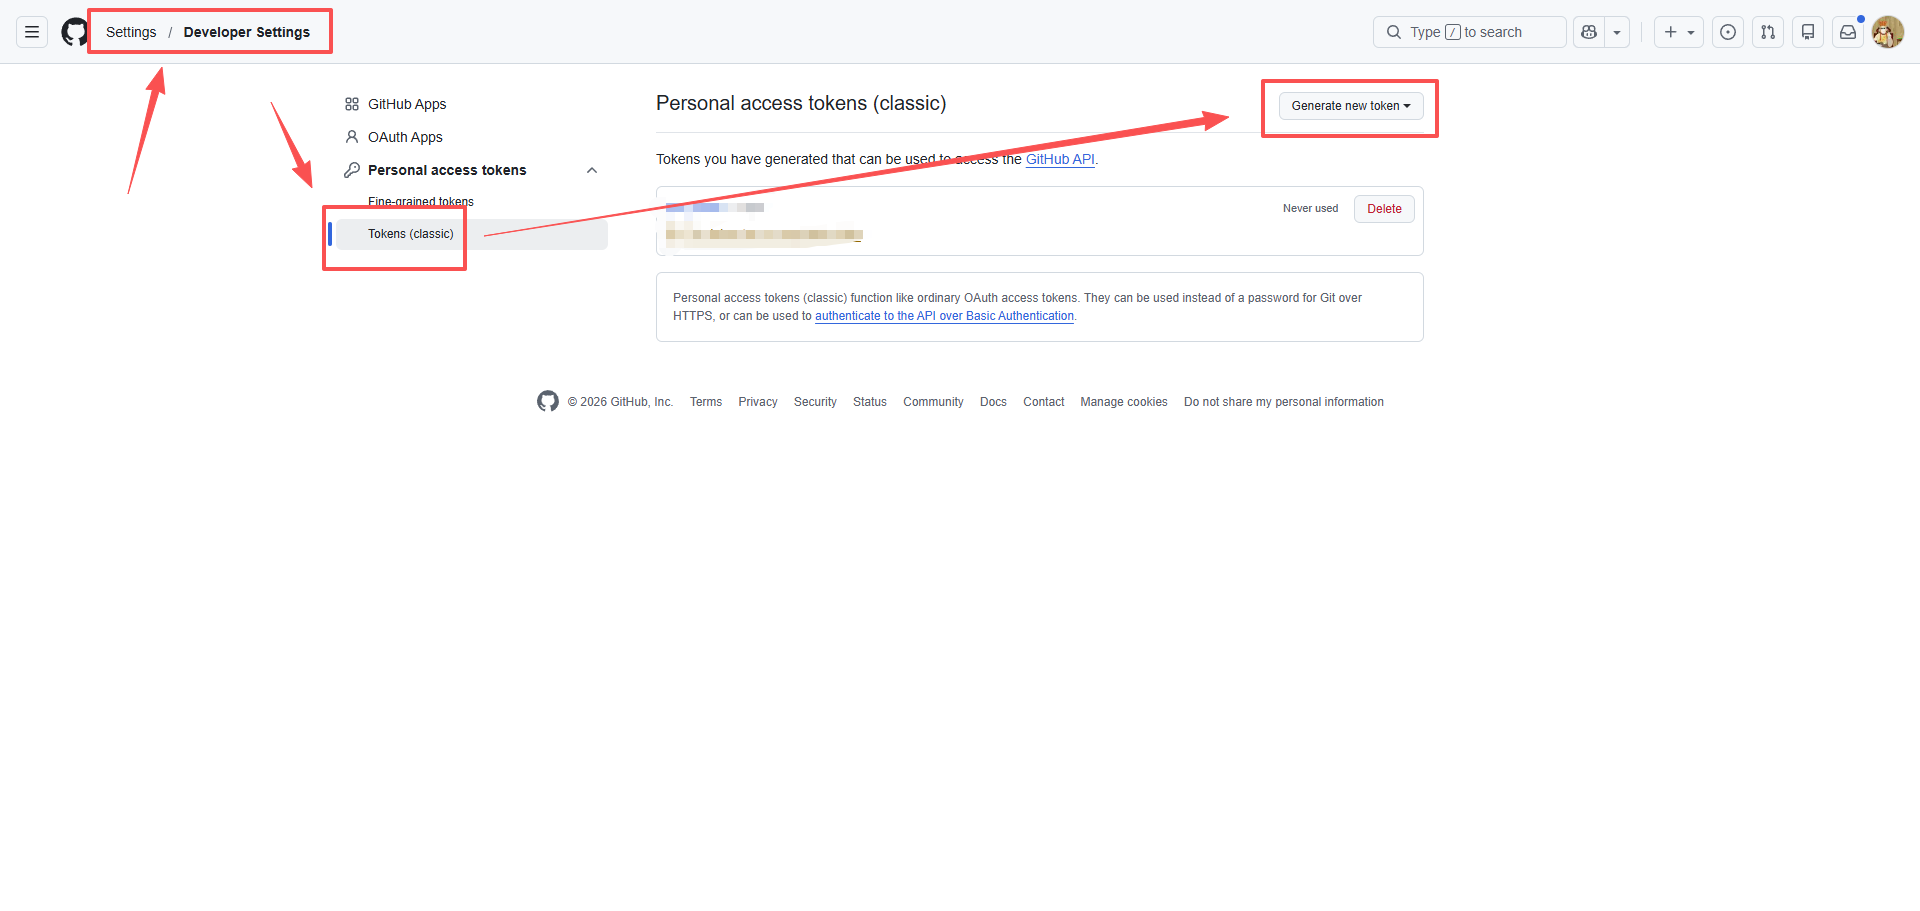
Task: Expand the Copilot options dropdown arrow
Action: pyautogui.click(x=1617, y=32)
